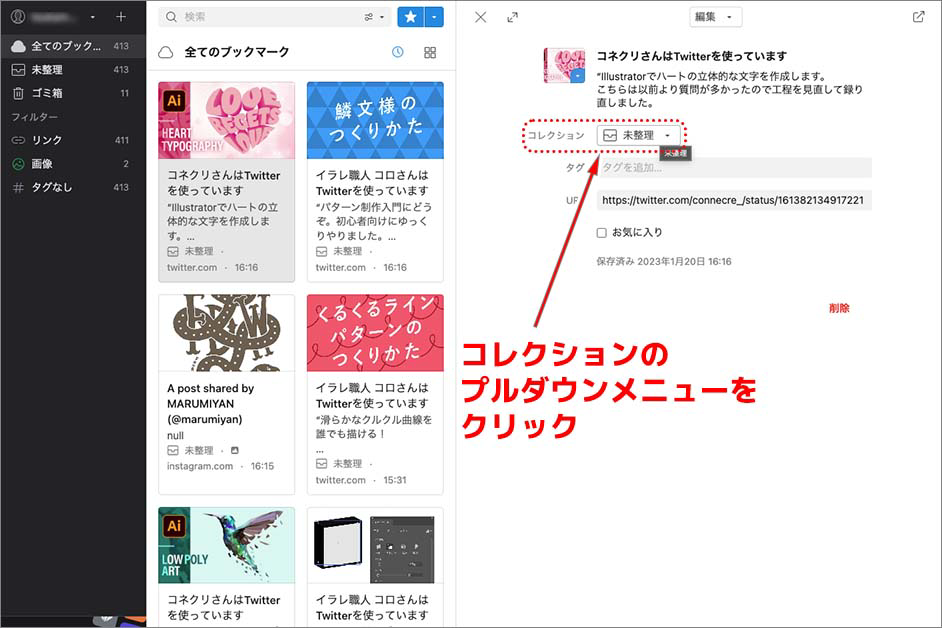Expand the 編集 mode dropdown

(715, 17)
